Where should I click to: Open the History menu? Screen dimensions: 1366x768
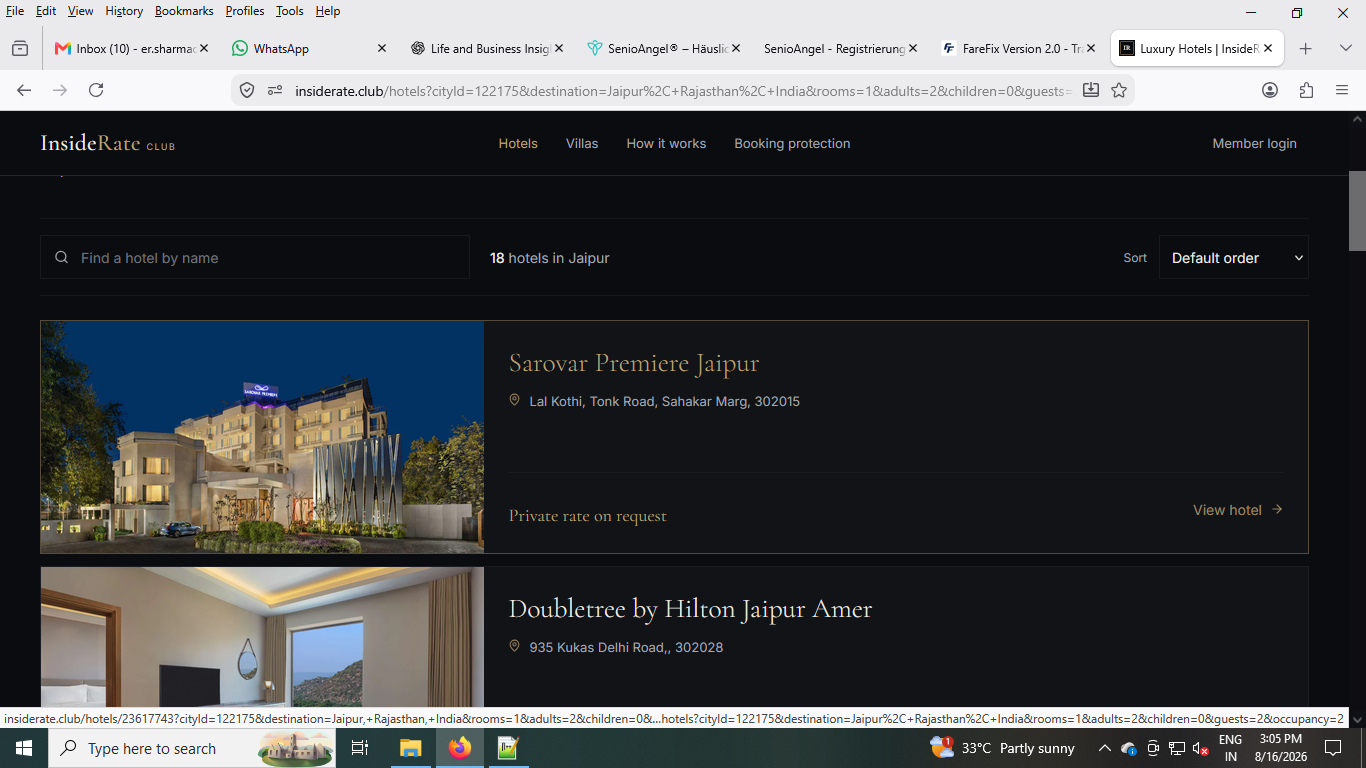[x=124, y=11]
